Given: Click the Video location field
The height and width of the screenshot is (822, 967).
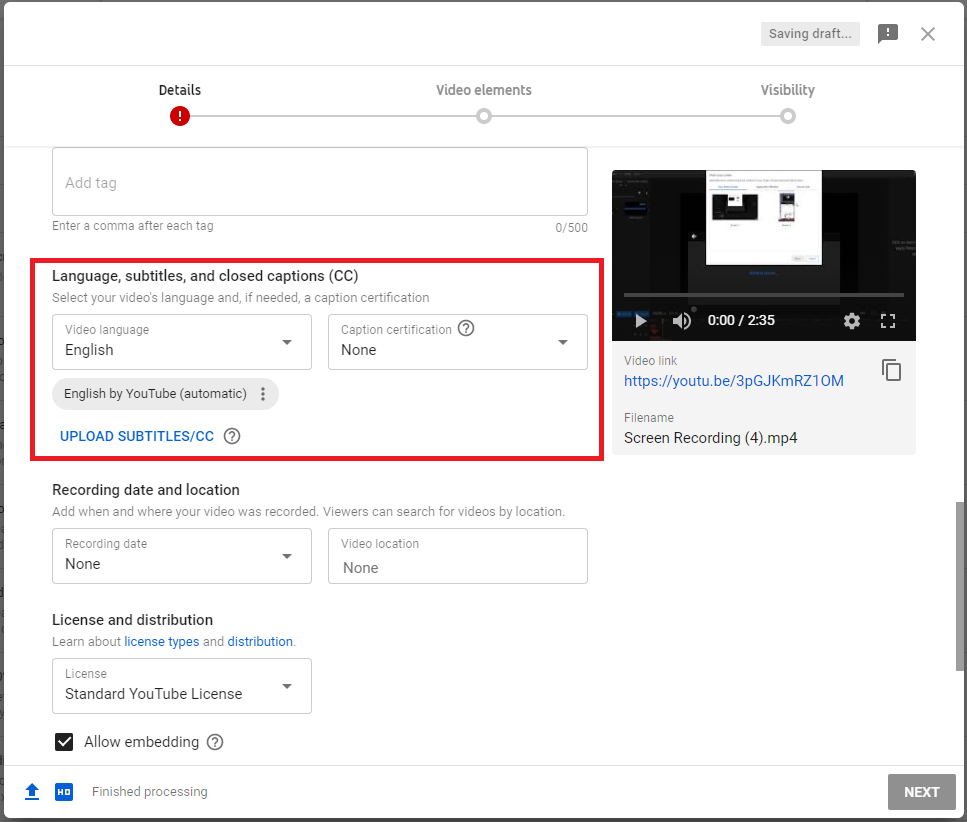Looking at the screenshot, I should pos(458,556).
